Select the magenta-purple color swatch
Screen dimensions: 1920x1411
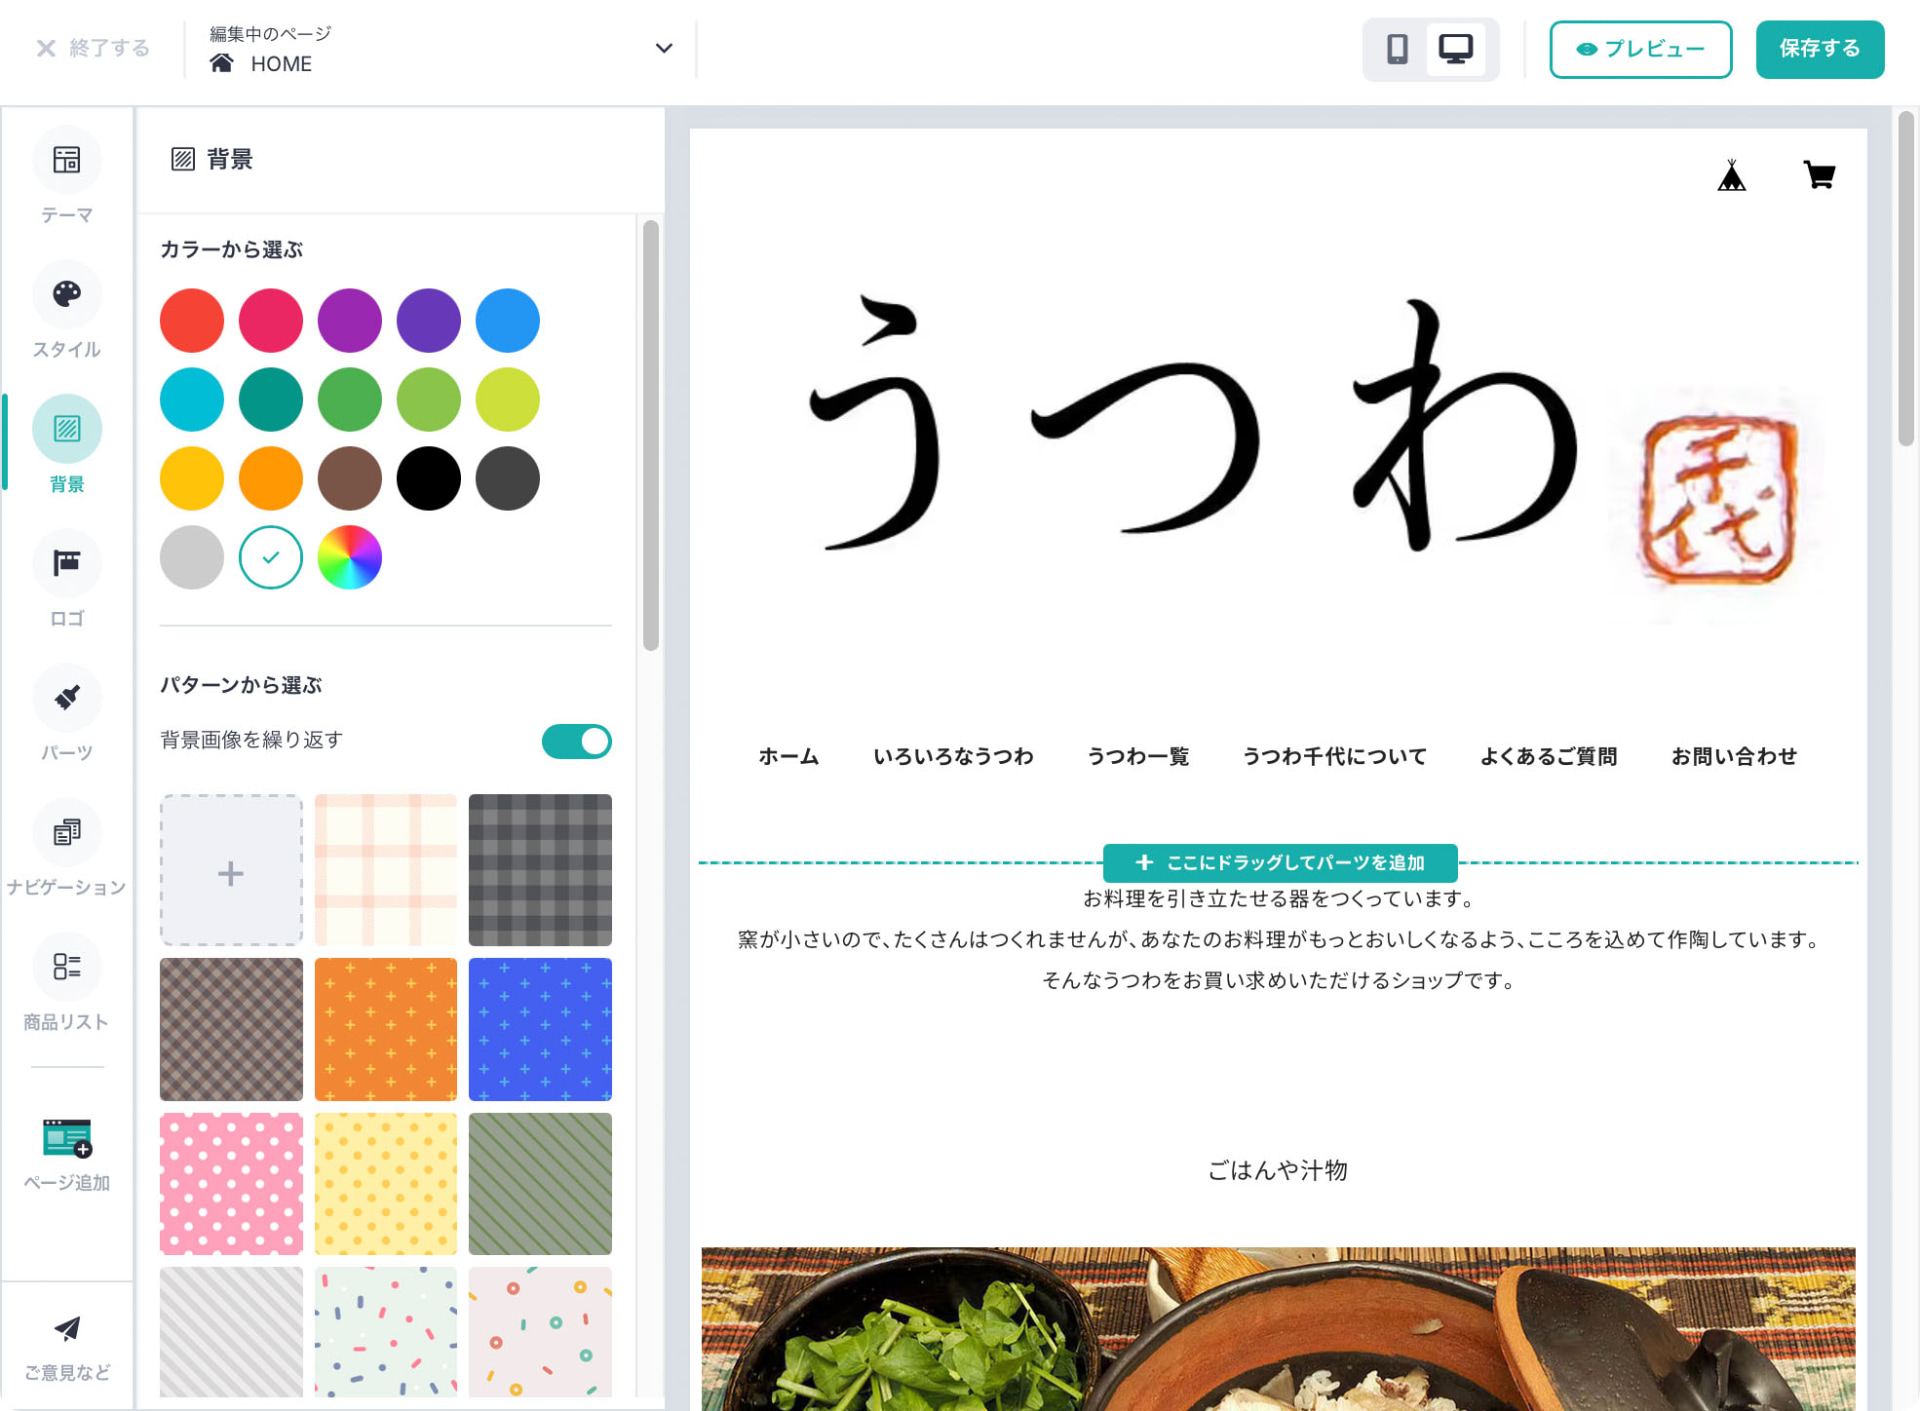coord(350,321)
